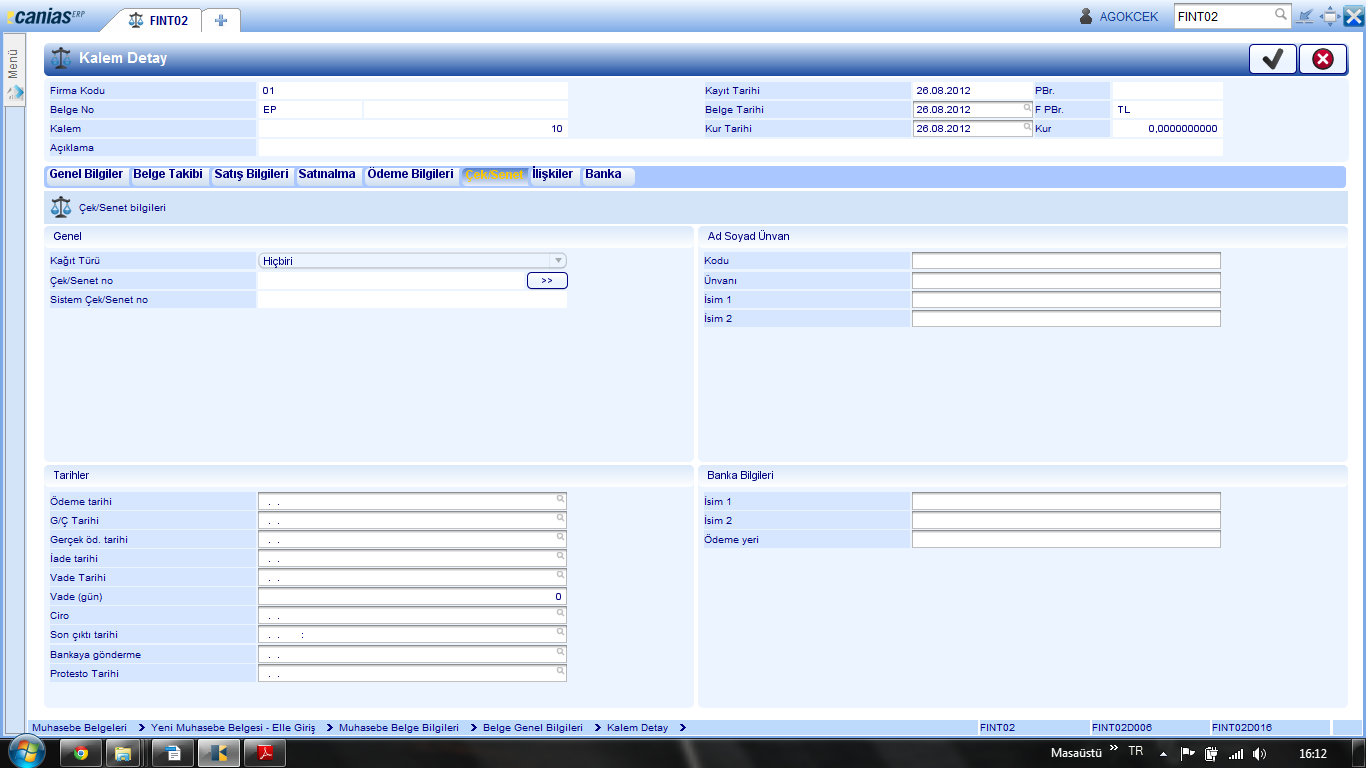
Task: Go to Yeni Muhasebe Belgesi - Elle Giriş breadcrumb
Action: click(x=233, y=728)
